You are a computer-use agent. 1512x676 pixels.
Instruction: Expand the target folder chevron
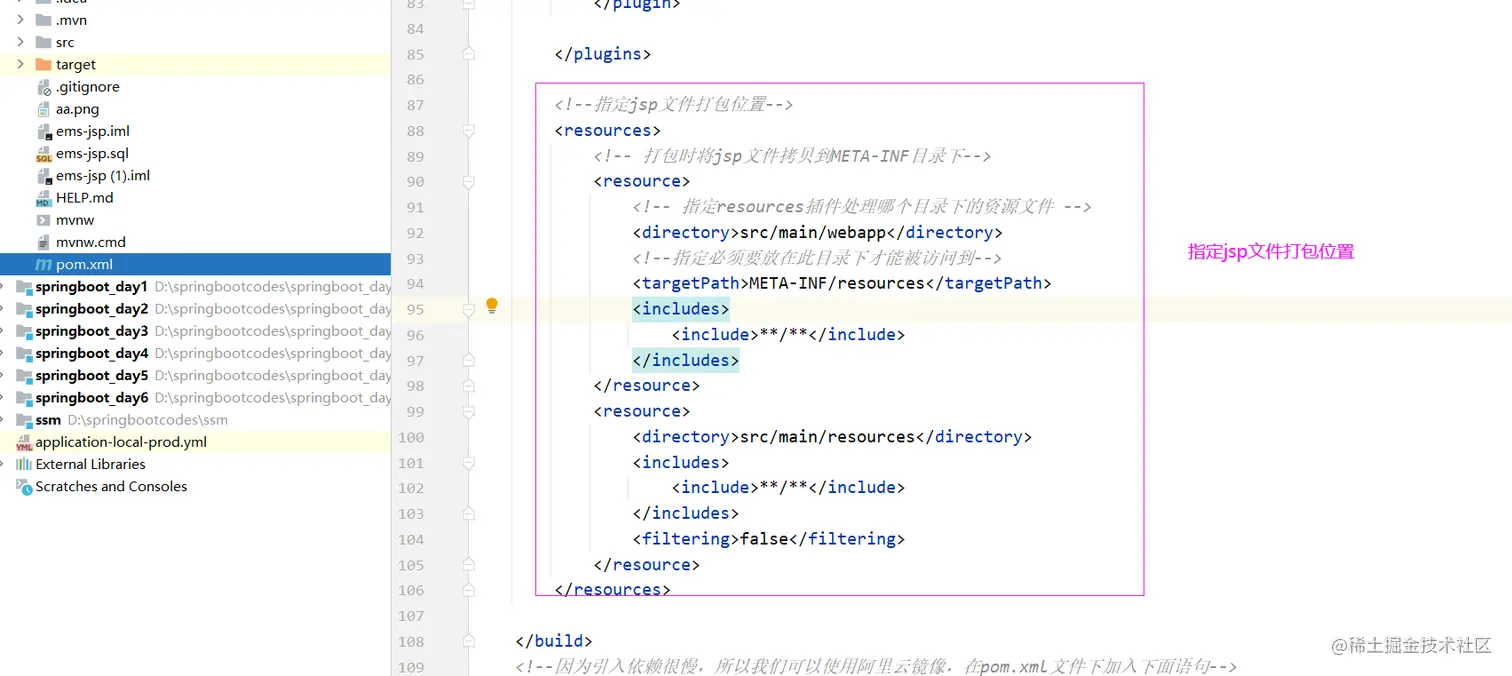click(20, 64)
